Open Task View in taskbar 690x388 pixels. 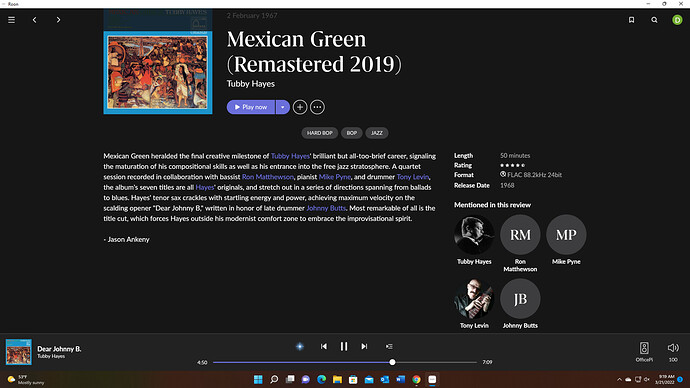pyautogui.click(x=290, y=380)
